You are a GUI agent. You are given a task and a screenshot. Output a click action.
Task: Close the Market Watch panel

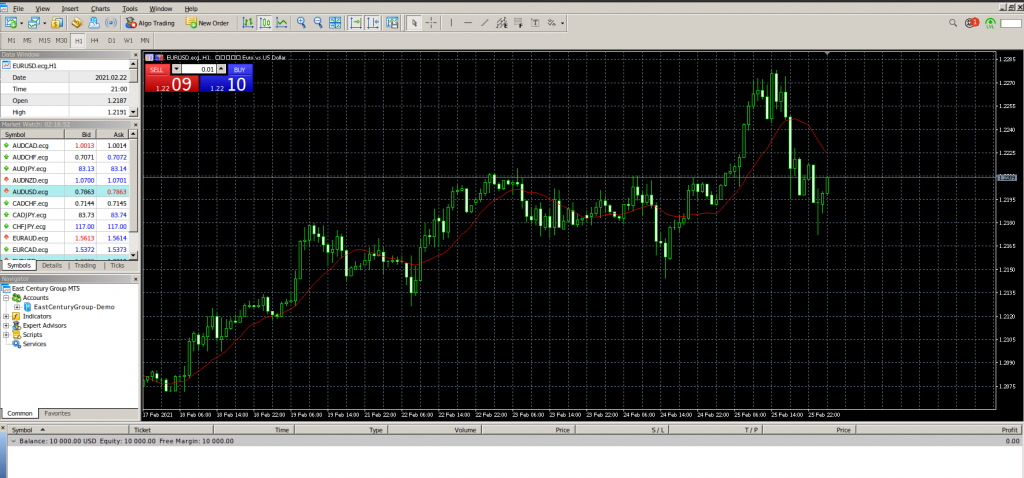(136, 124)
